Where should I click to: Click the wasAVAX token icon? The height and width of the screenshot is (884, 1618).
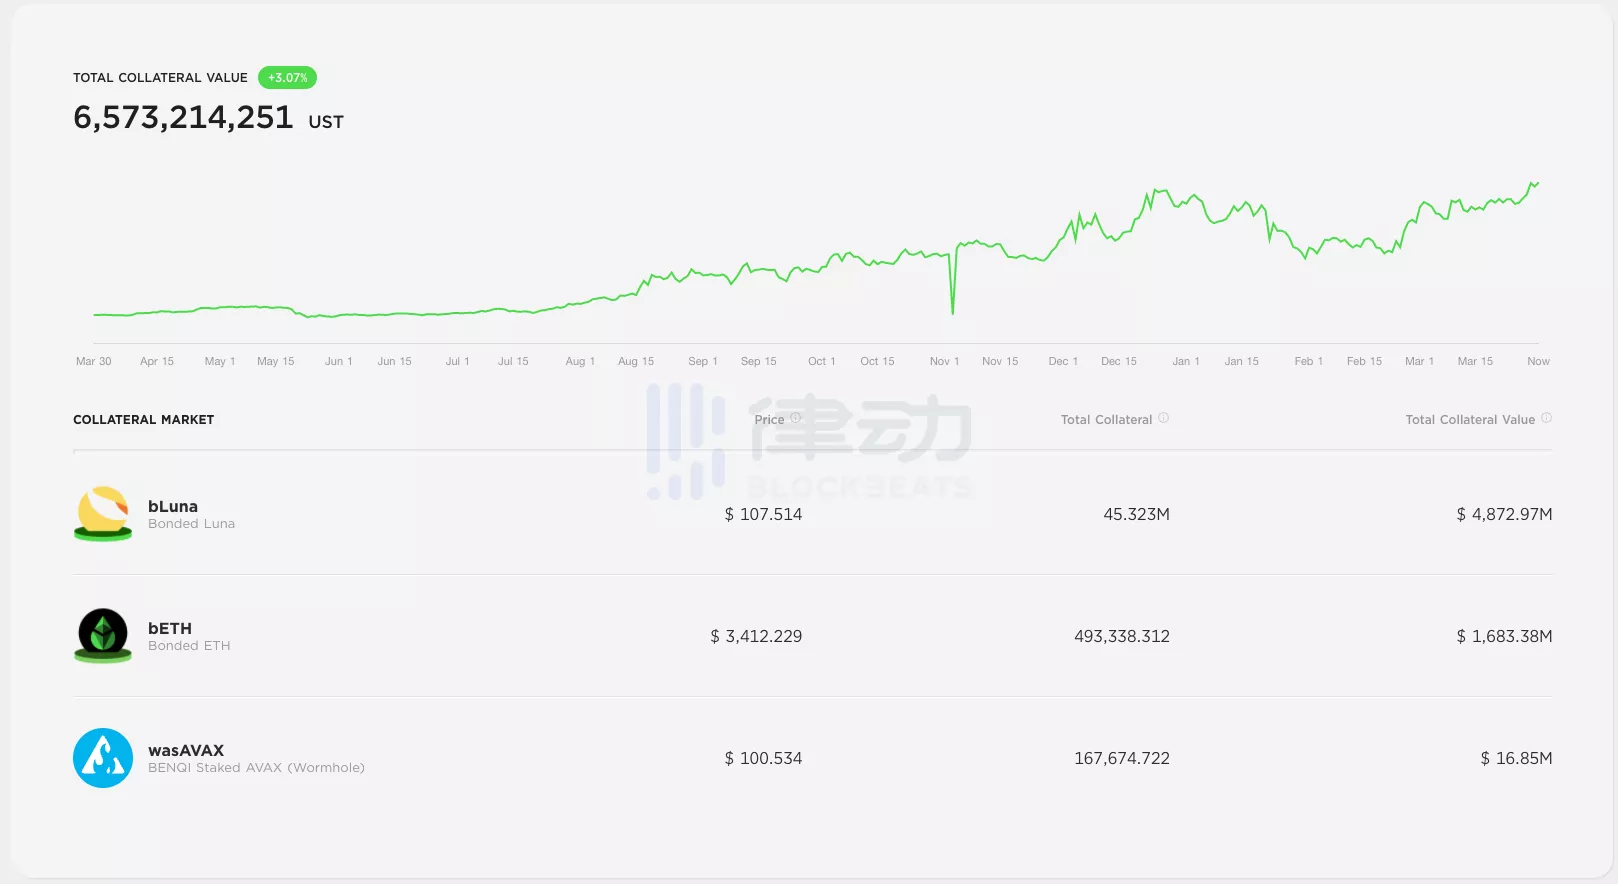click(x=103, y=758)
